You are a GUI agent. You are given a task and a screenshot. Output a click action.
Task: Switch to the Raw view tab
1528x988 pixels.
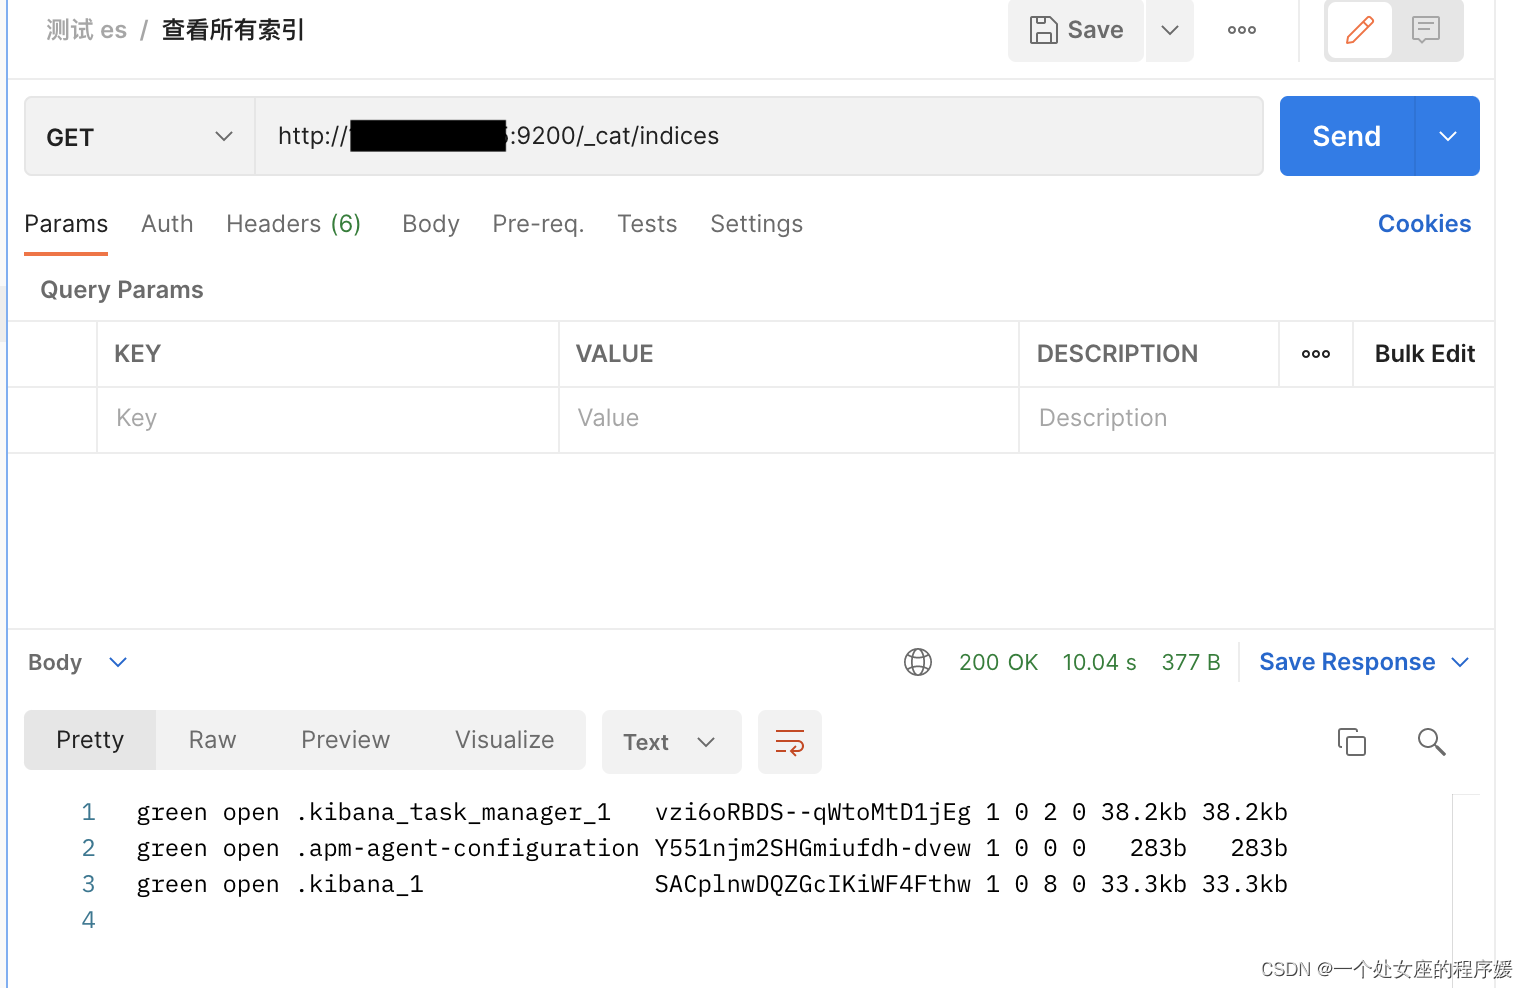point(213,740)
